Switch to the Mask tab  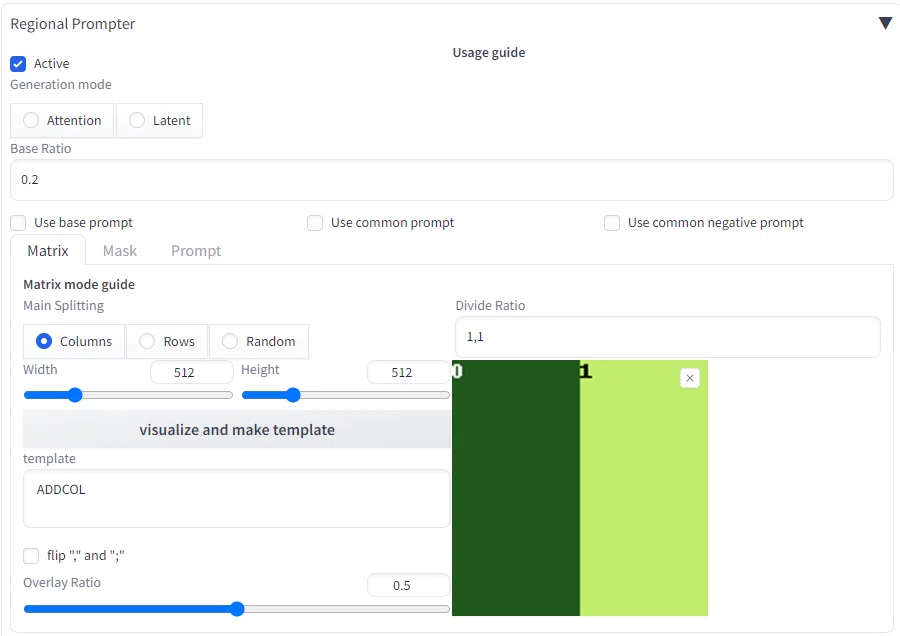pyautogui.click(x=120, y=251)
